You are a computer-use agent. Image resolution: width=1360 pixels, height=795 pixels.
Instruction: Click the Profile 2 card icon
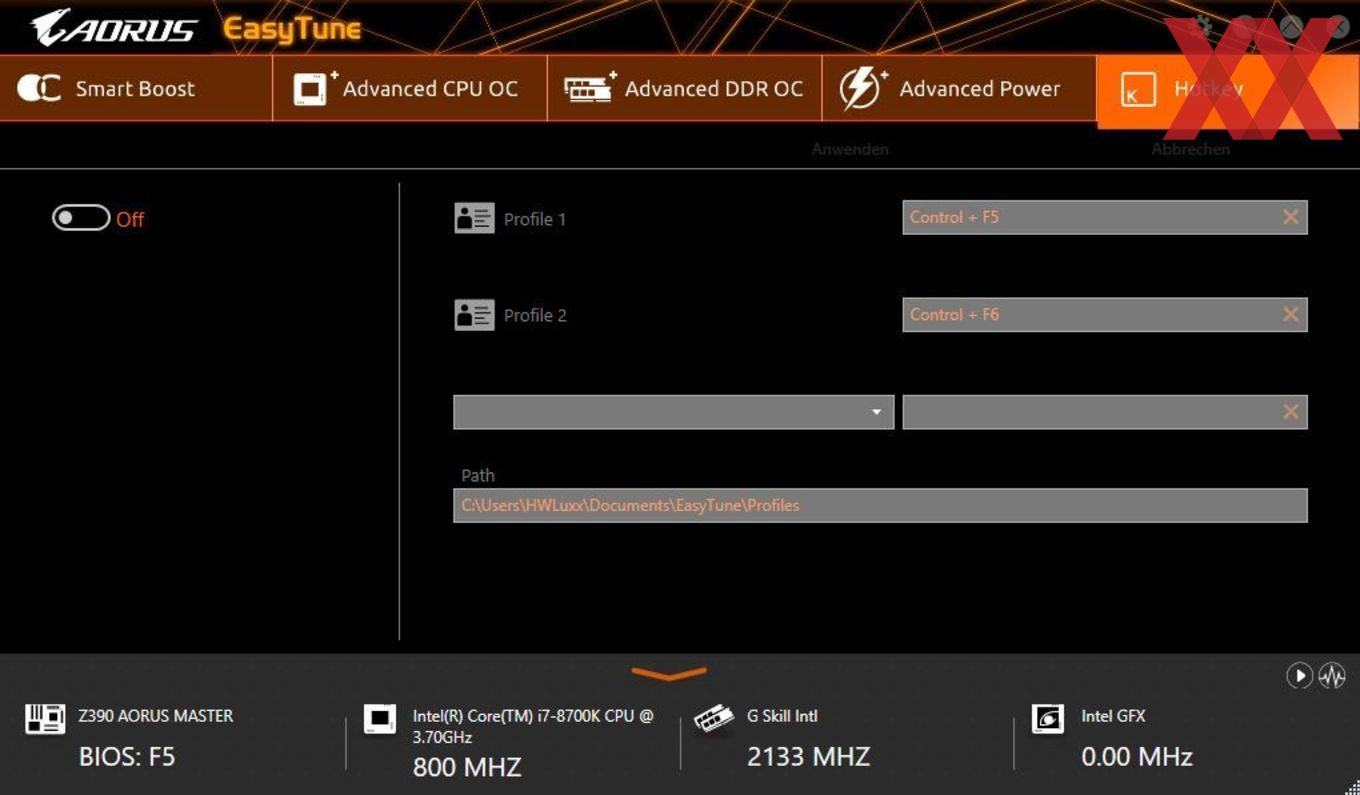click(474, 315)
